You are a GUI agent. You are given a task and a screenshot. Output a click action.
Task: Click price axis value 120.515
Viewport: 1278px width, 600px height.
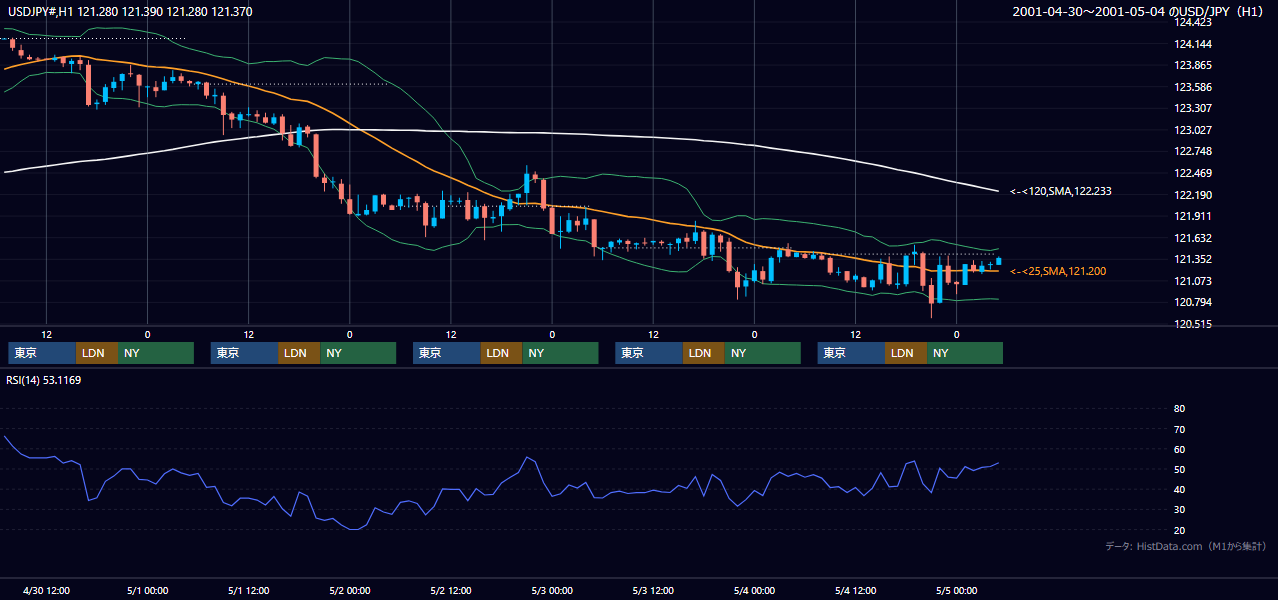1193,324
